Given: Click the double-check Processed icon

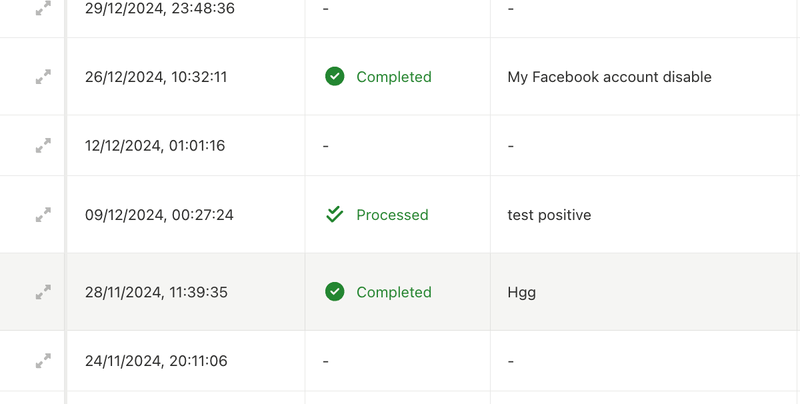Looking at the screenshot, I should [x=334, y=215].
